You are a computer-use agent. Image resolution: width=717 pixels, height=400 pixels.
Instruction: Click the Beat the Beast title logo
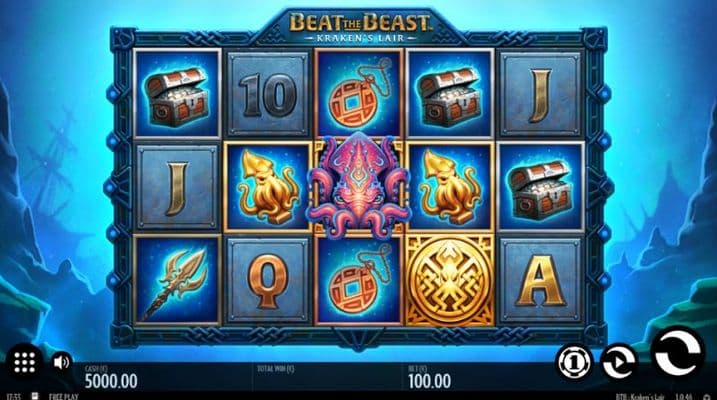(359, 28)
